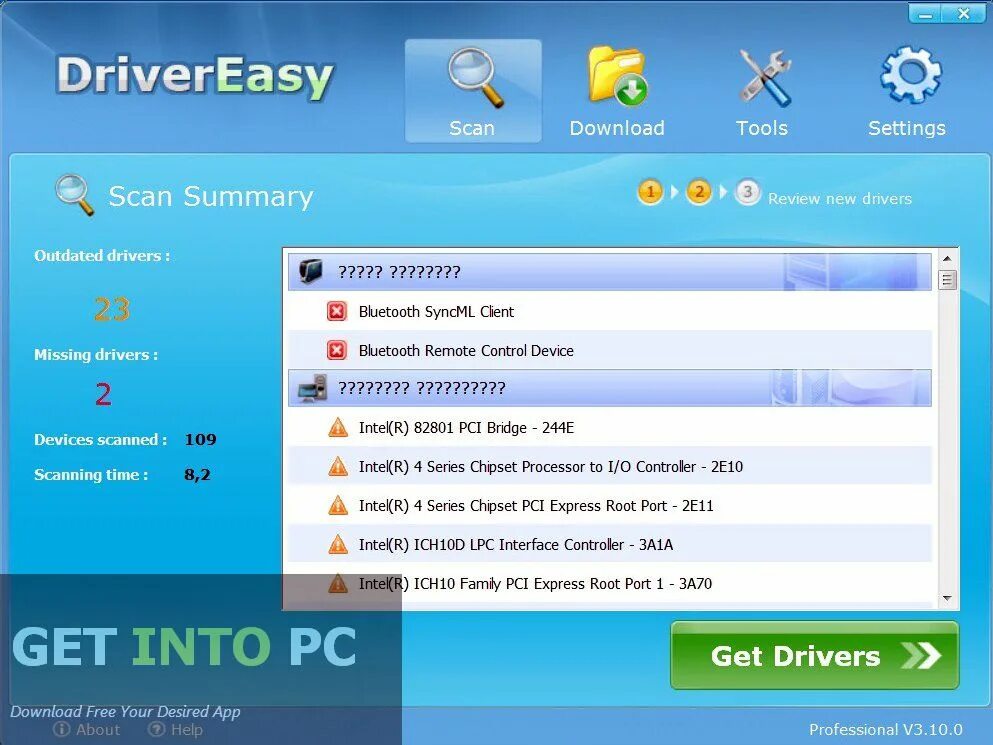Click warning icon beside 82801 PCI Bridge

338,428
